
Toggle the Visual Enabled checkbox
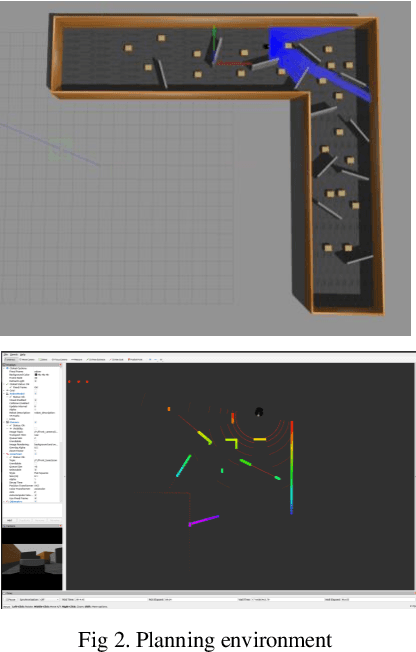tap(35, 400)
